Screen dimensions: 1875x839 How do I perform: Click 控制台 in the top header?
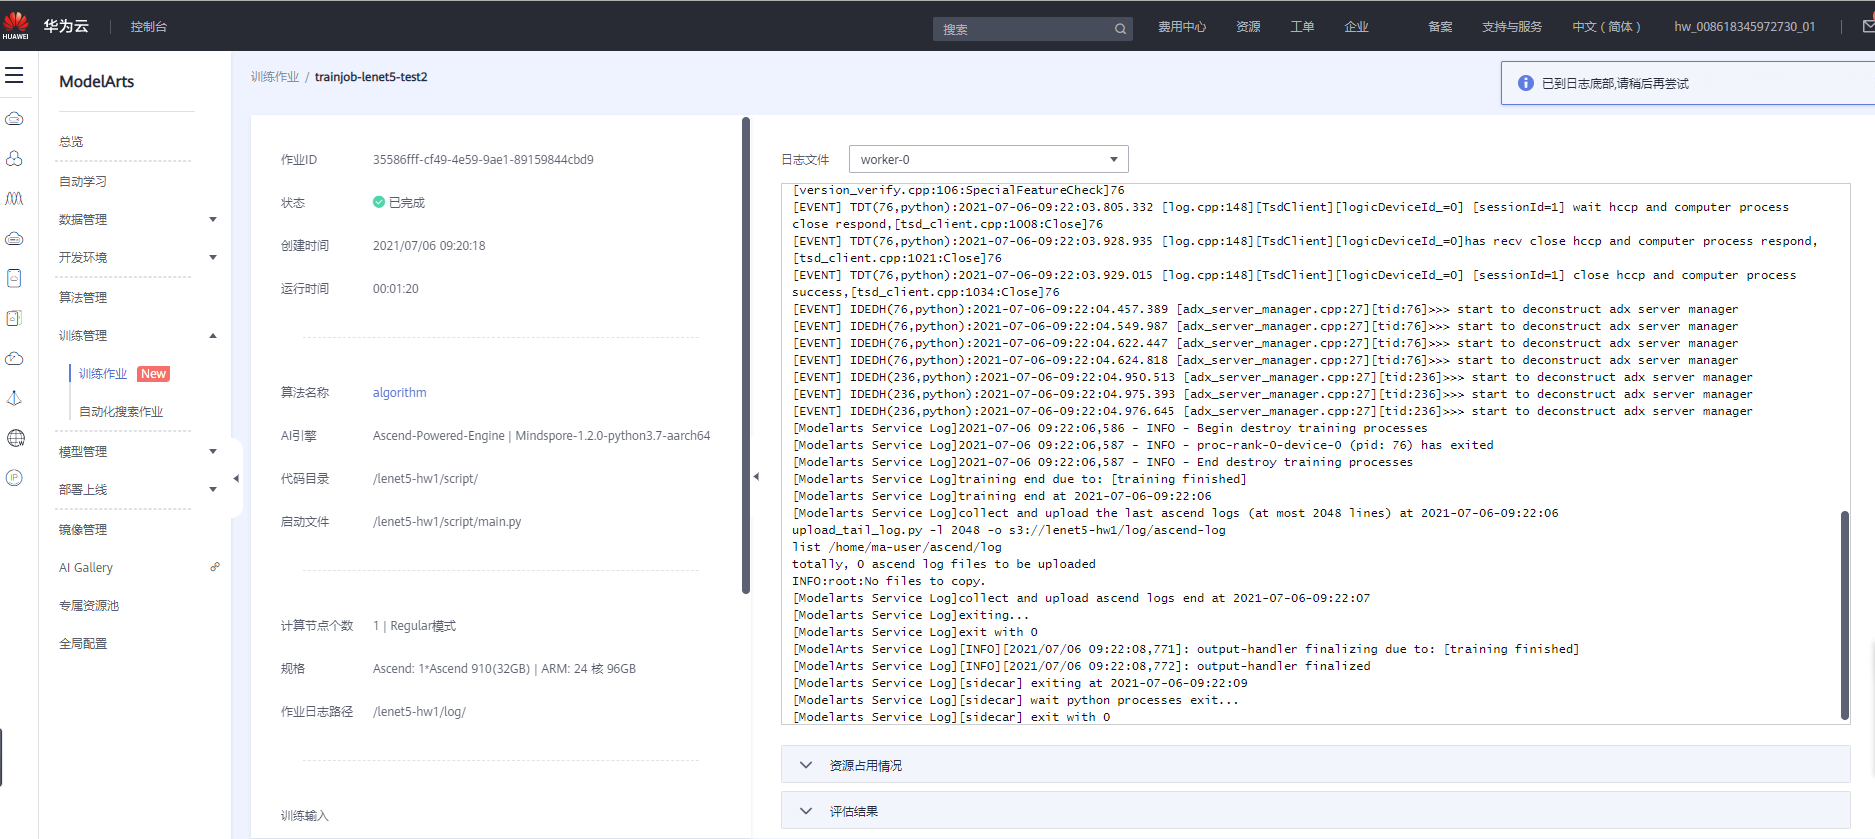(x=149, y=27)
